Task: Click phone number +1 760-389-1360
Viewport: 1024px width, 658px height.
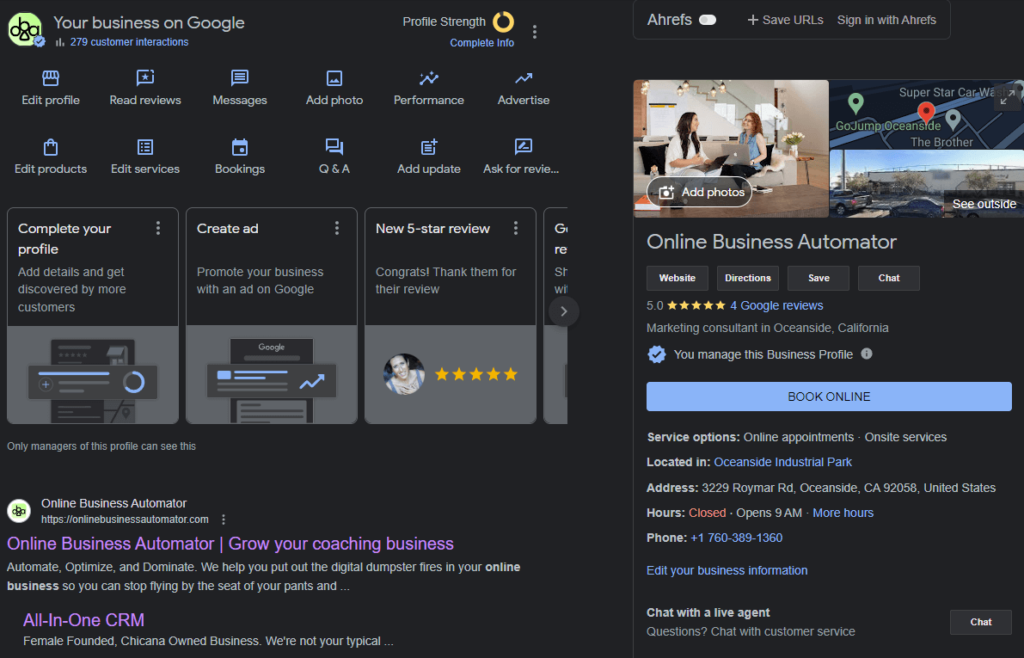Action: click(x=736, y=538)
